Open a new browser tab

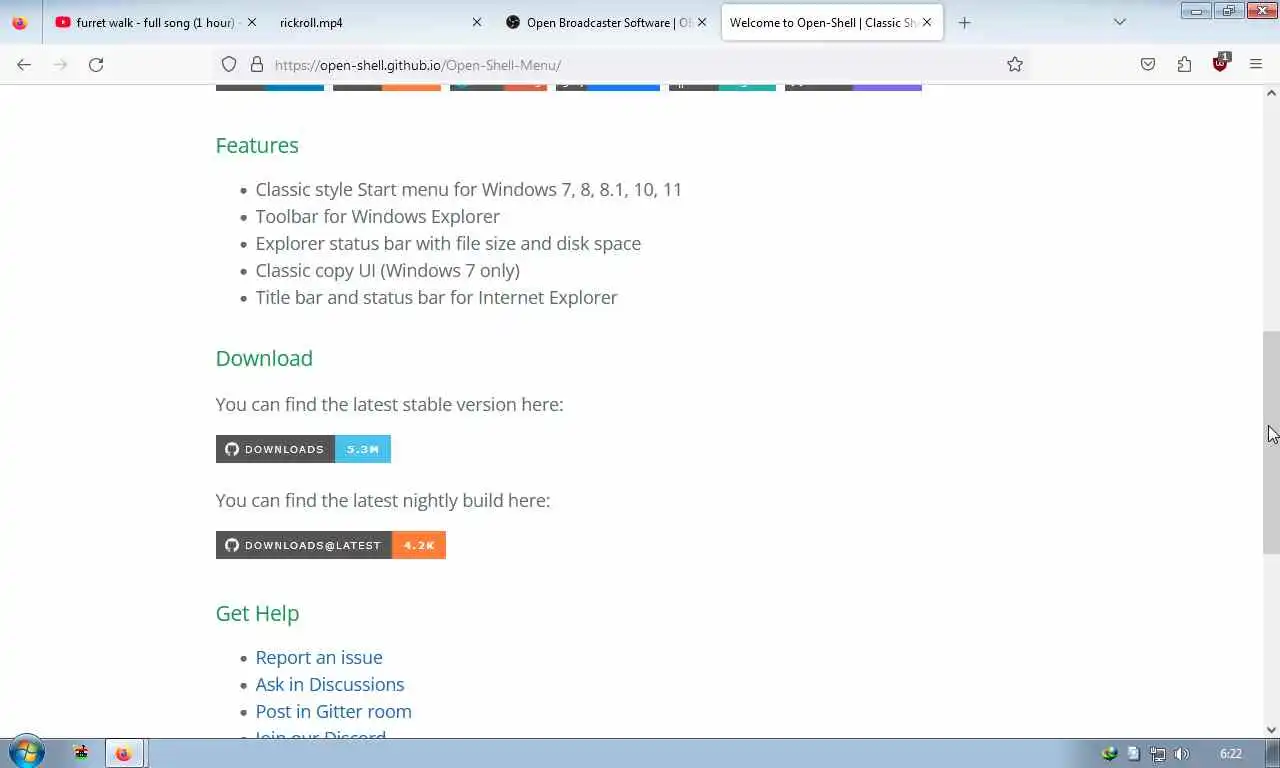click(x=964, y=22)
